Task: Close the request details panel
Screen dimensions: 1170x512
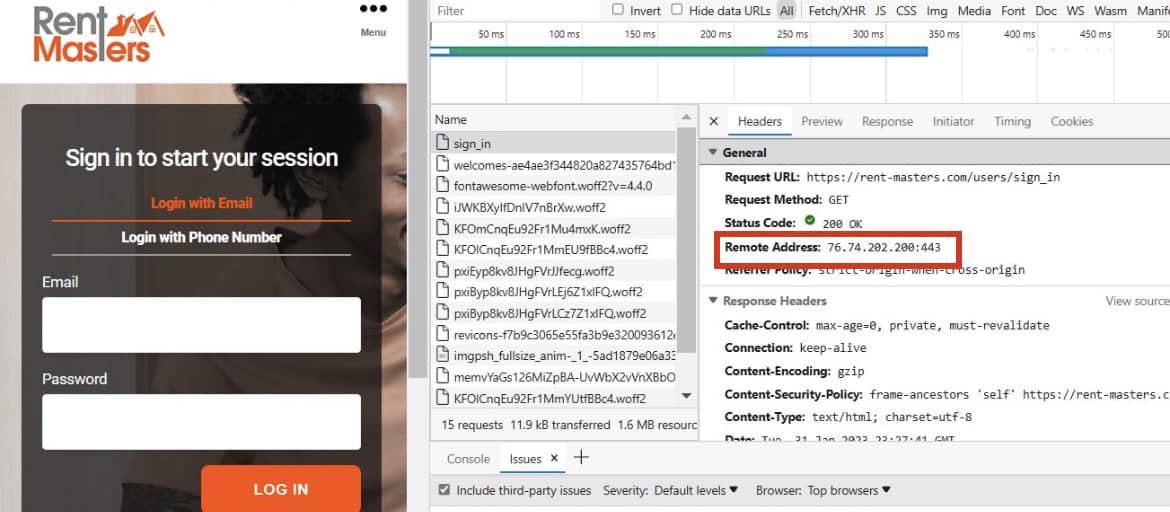Action: click(x=713, y=121)
